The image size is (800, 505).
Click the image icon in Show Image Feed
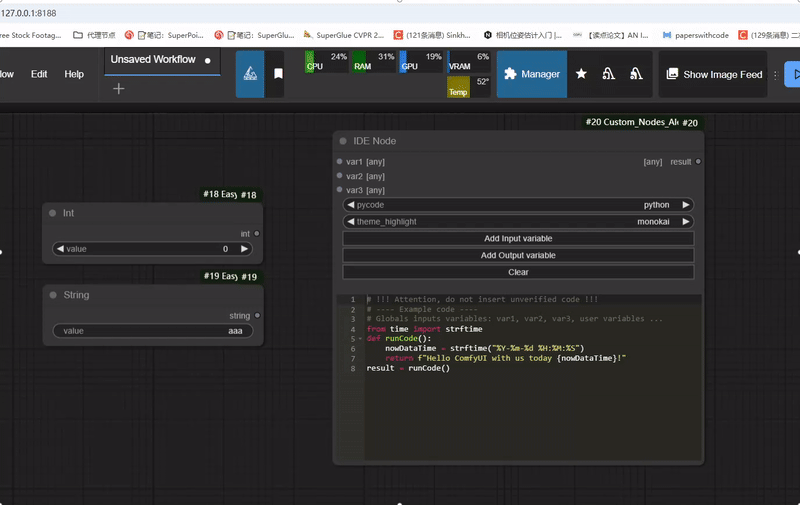(672, 74)
